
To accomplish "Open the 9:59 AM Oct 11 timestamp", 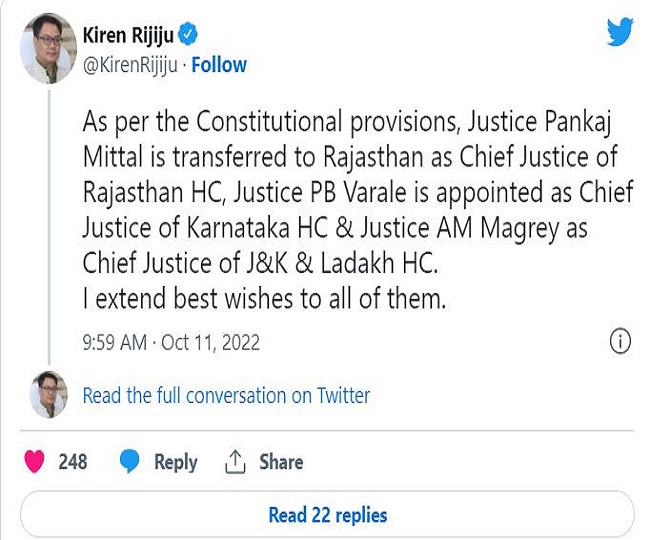I will click(x=170, y=342).
